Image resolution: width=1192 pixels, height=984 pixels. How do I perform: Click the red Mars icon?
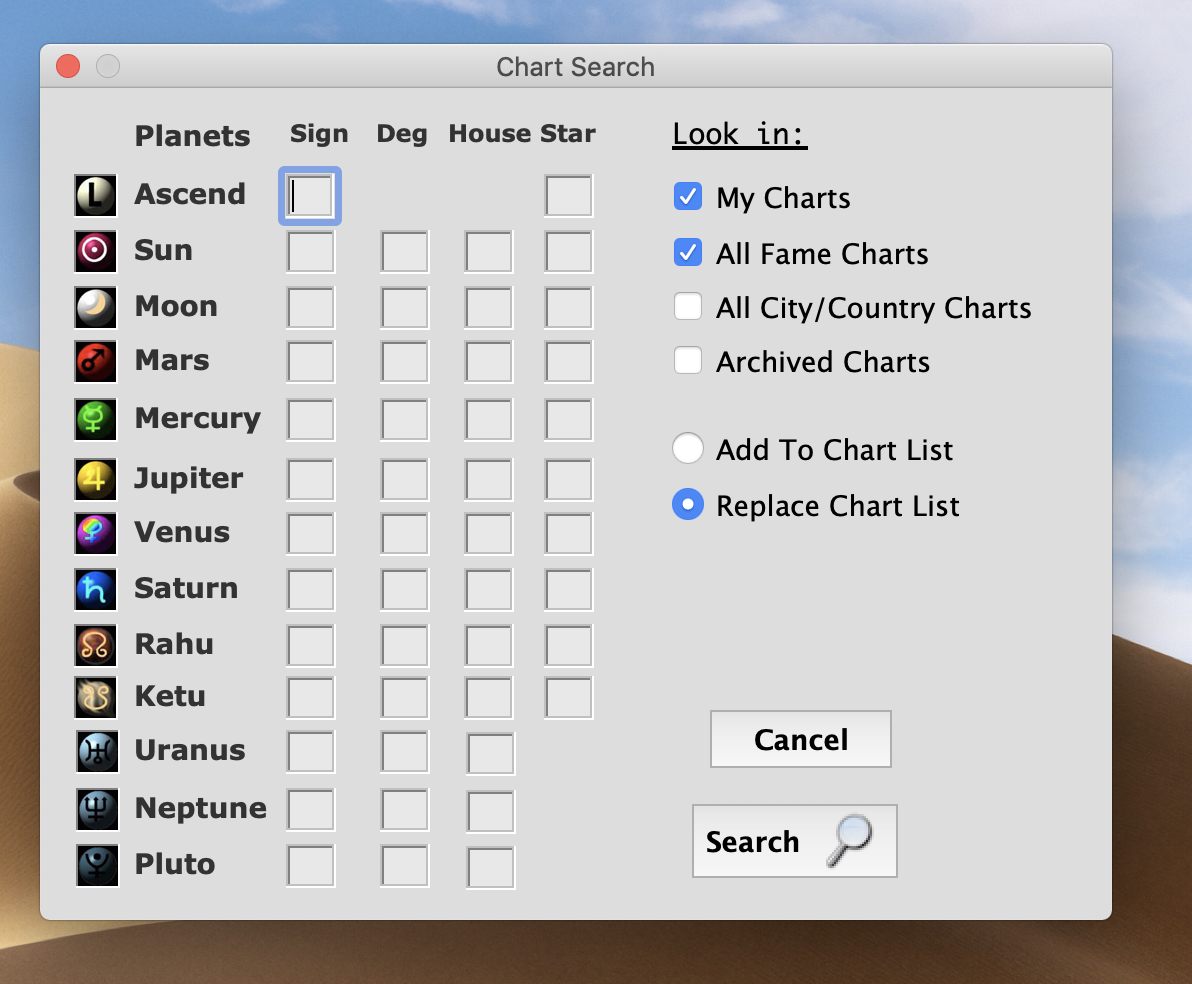[96, 361]
